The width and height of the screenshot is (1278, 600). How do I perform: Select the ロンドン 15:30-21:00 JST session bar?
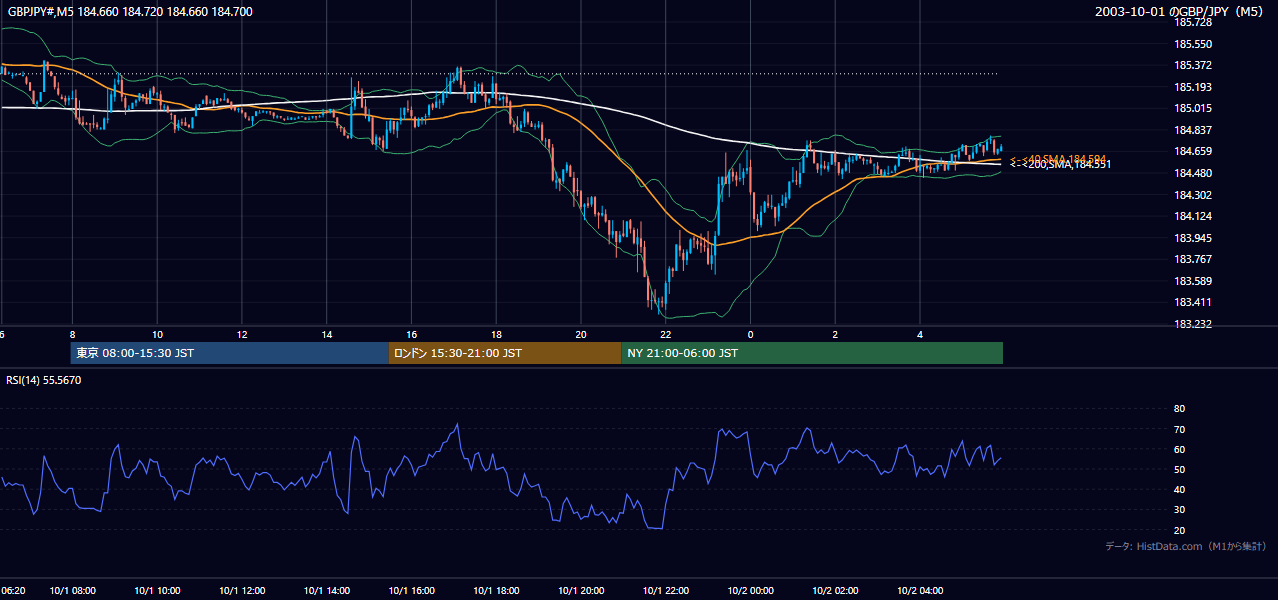[504, 353]
